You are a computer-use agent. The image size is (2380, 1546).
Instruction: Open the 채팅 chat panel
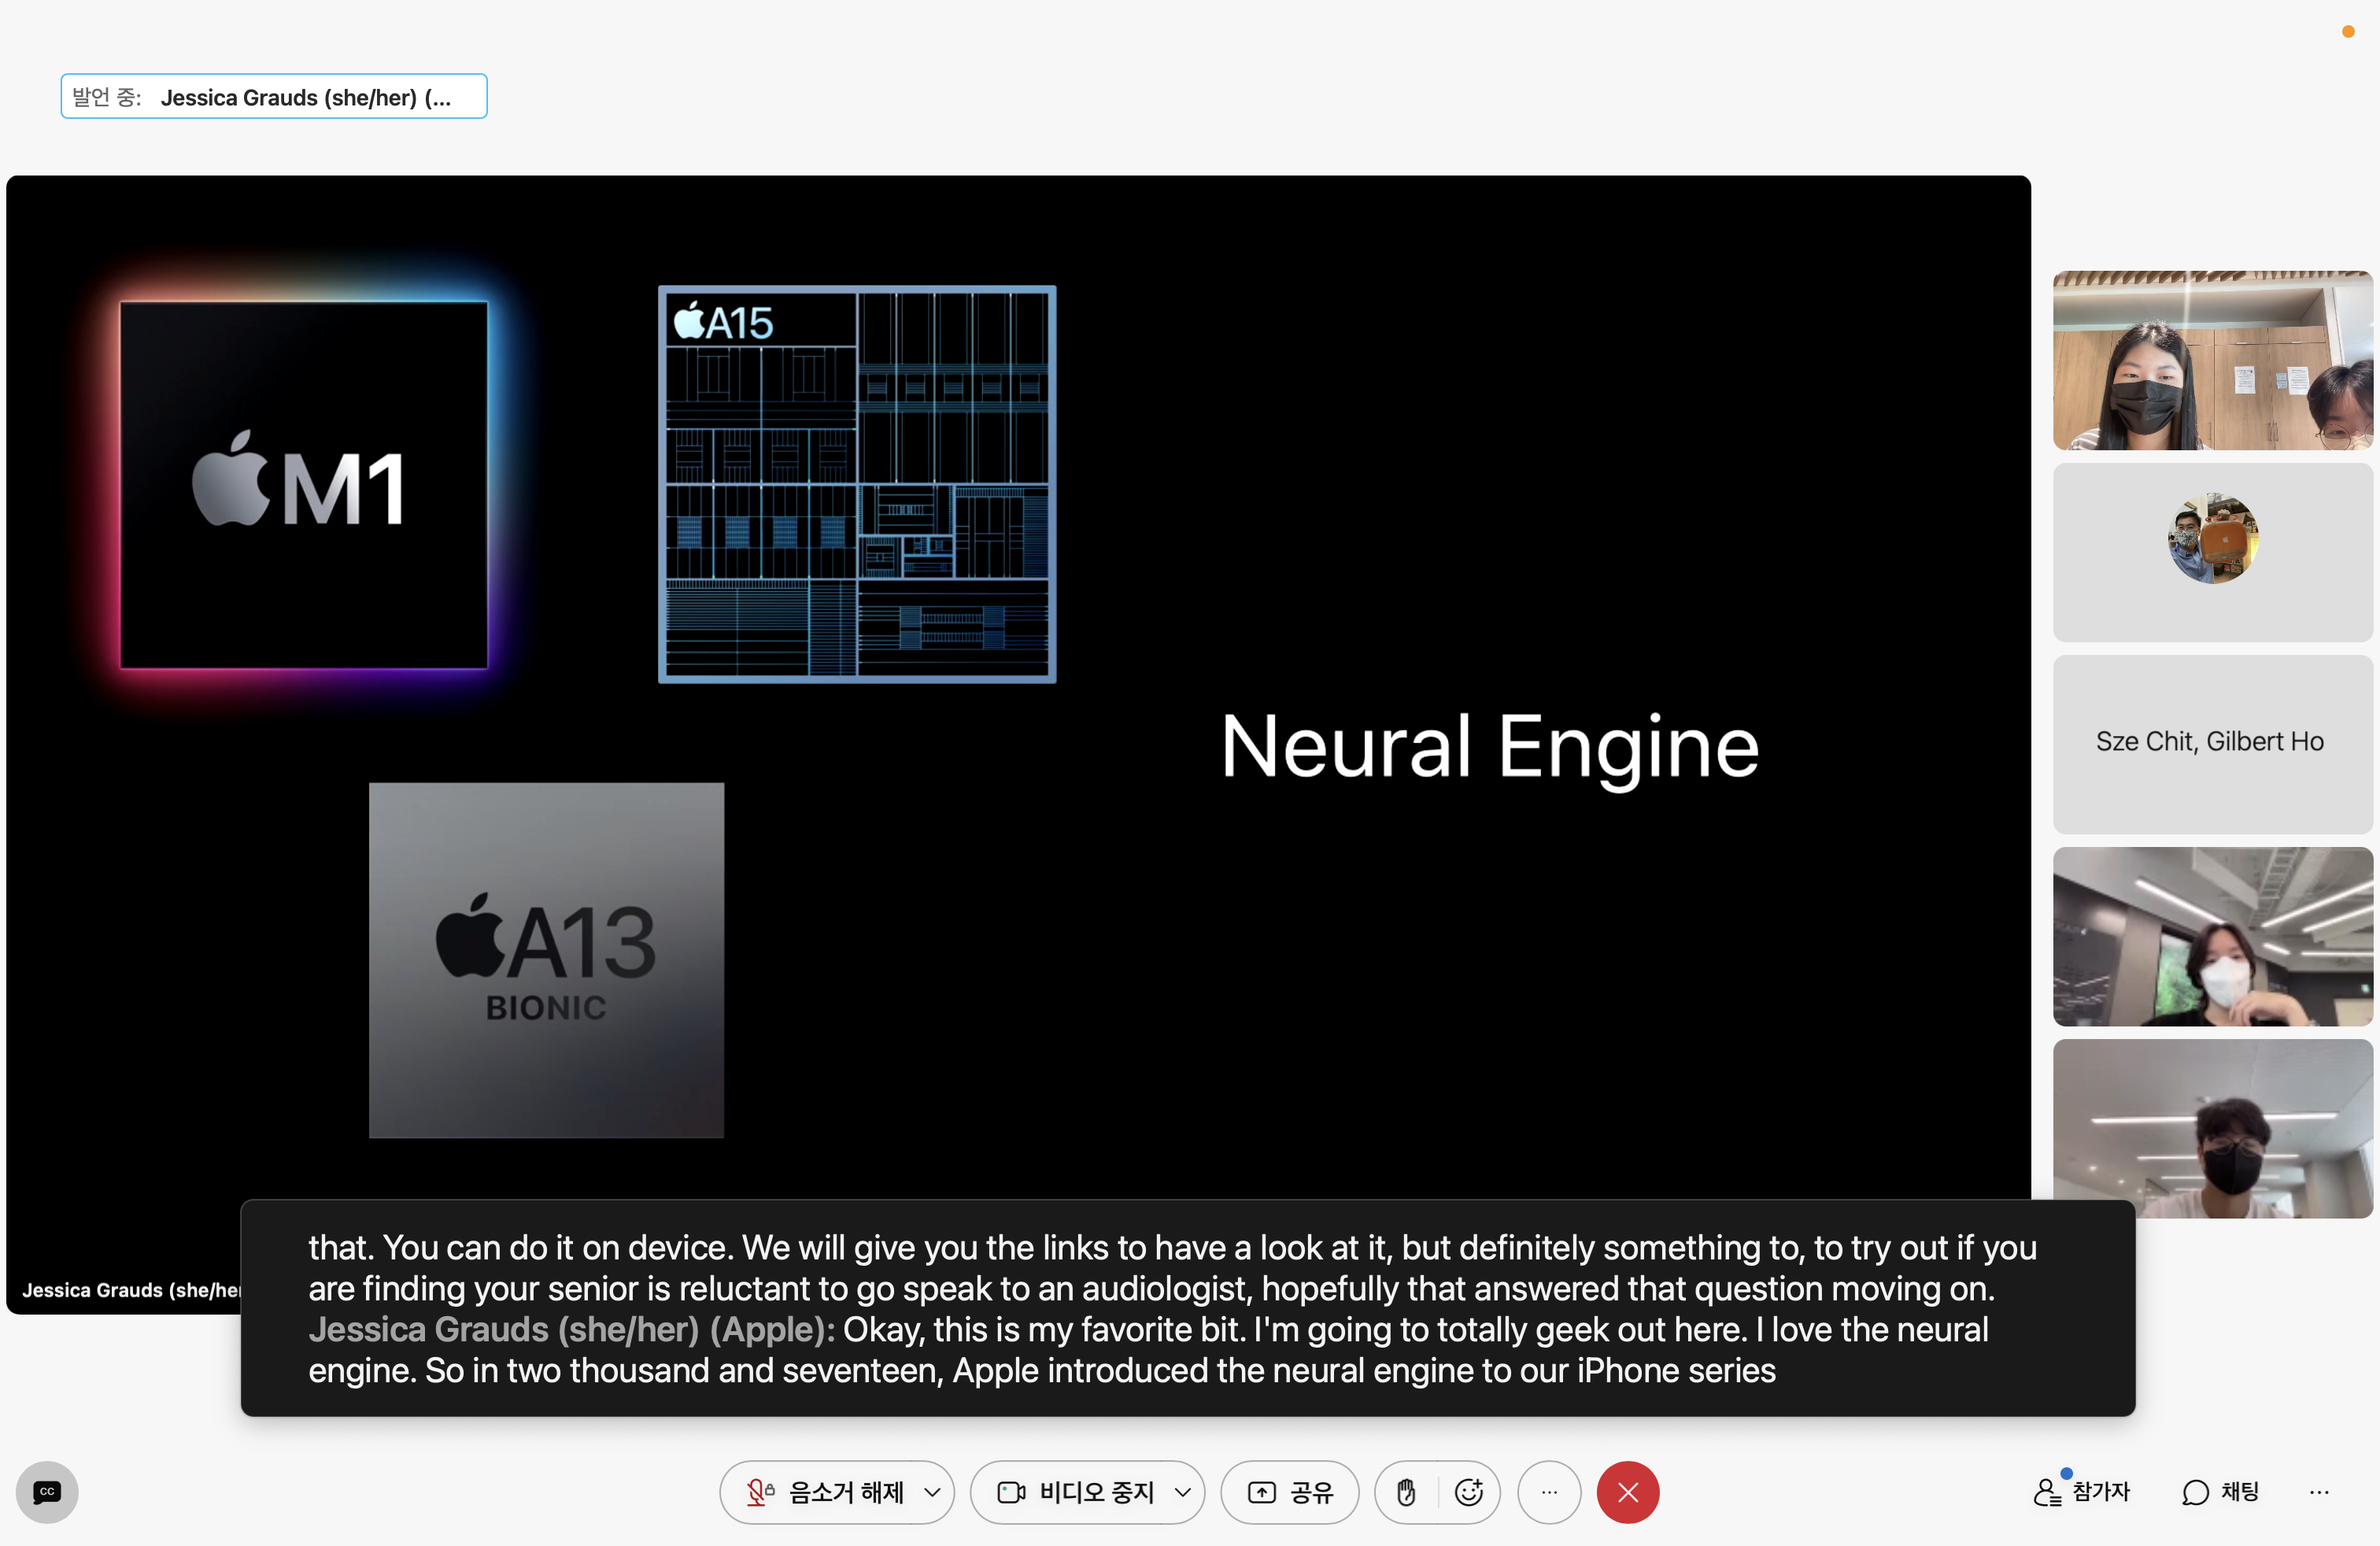2220,1491
